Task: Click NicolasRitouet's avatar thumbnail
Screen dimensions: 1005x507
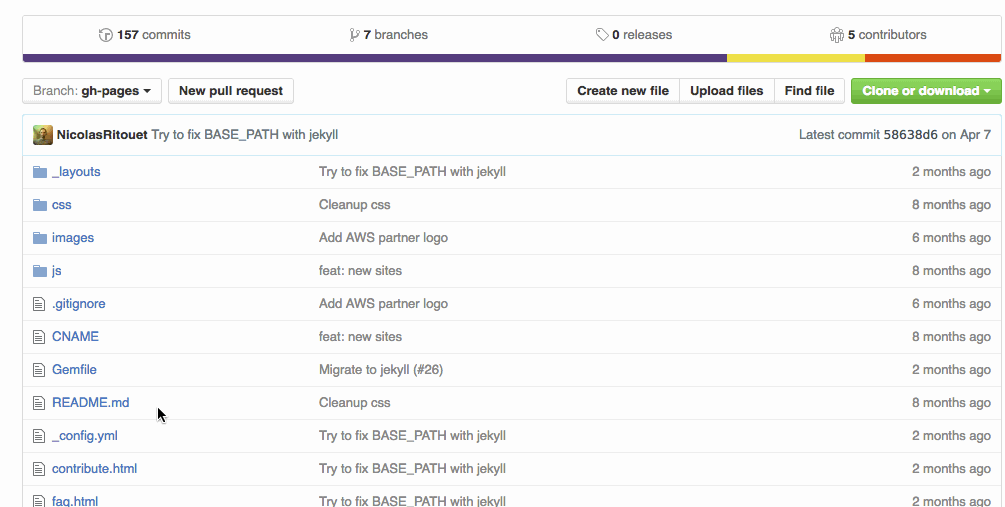Action: coord(43,135)
